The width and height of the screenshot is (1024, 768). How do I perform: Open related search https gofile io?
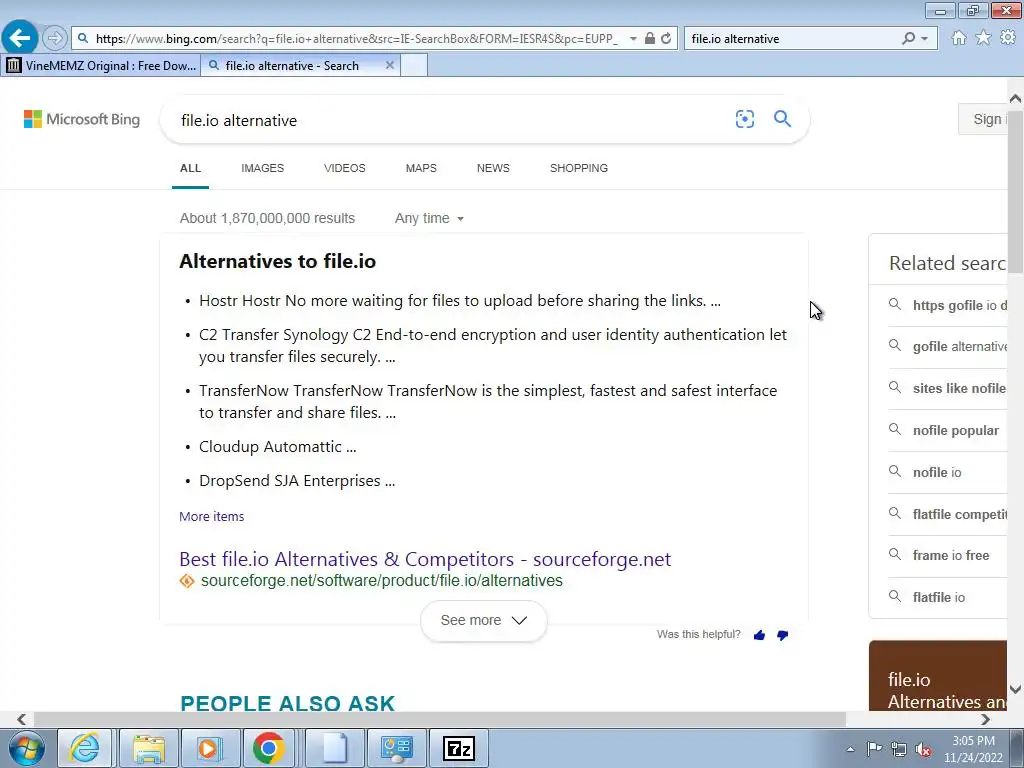tap(947, 305)
